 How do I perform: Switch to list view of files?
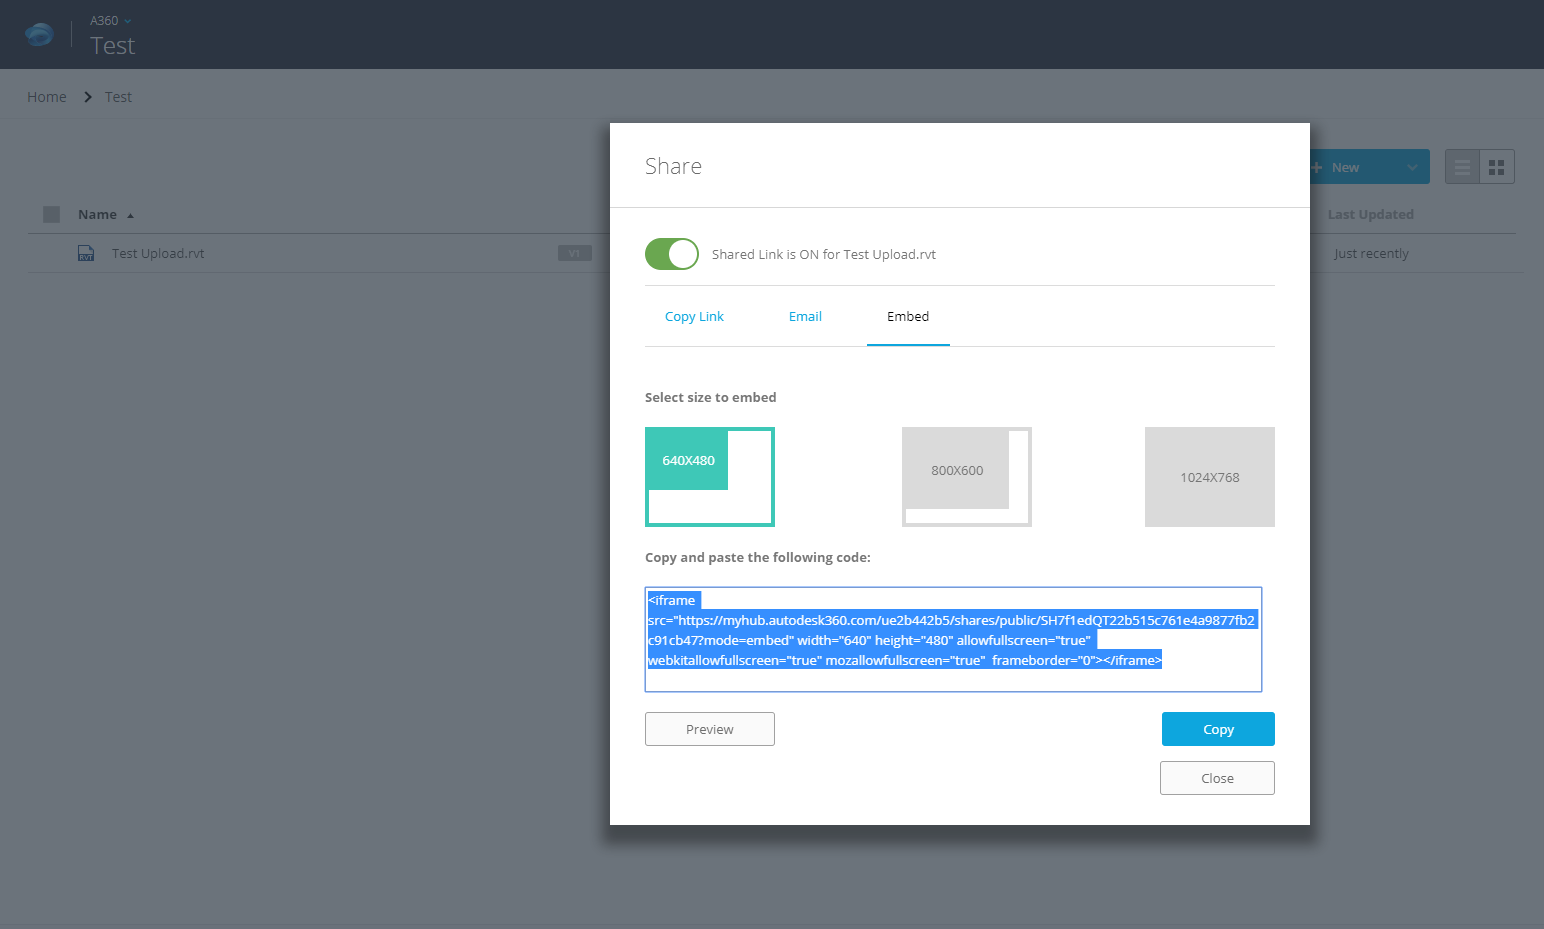point(1461,166)
